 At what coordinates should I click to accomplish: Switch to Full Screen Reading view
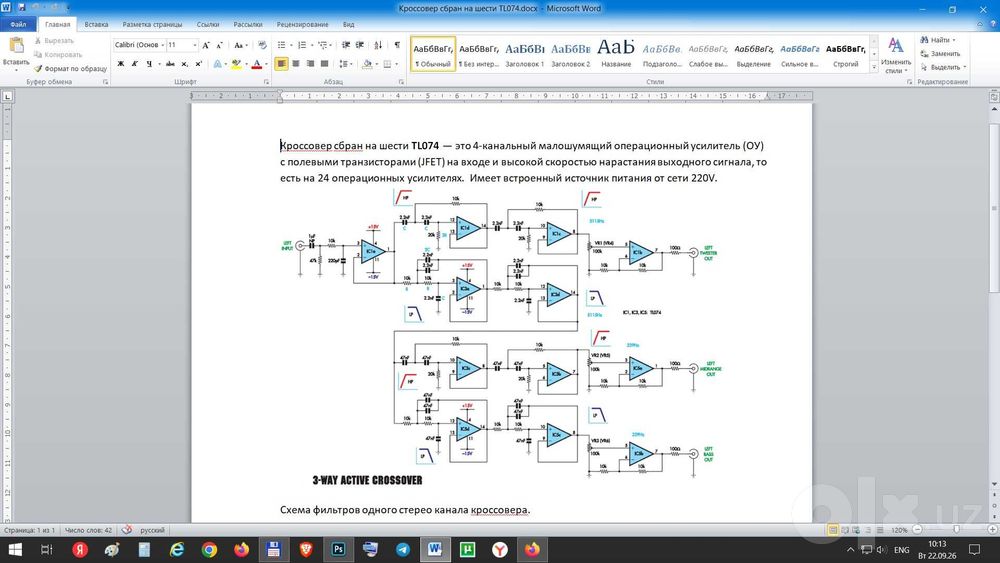pyautogui.click(x=844, y=530)
